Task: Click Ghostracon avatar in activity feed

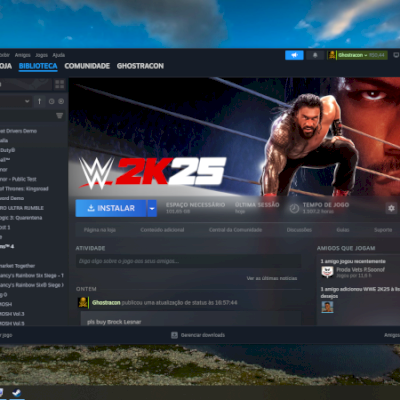Action: pos(83,302)
